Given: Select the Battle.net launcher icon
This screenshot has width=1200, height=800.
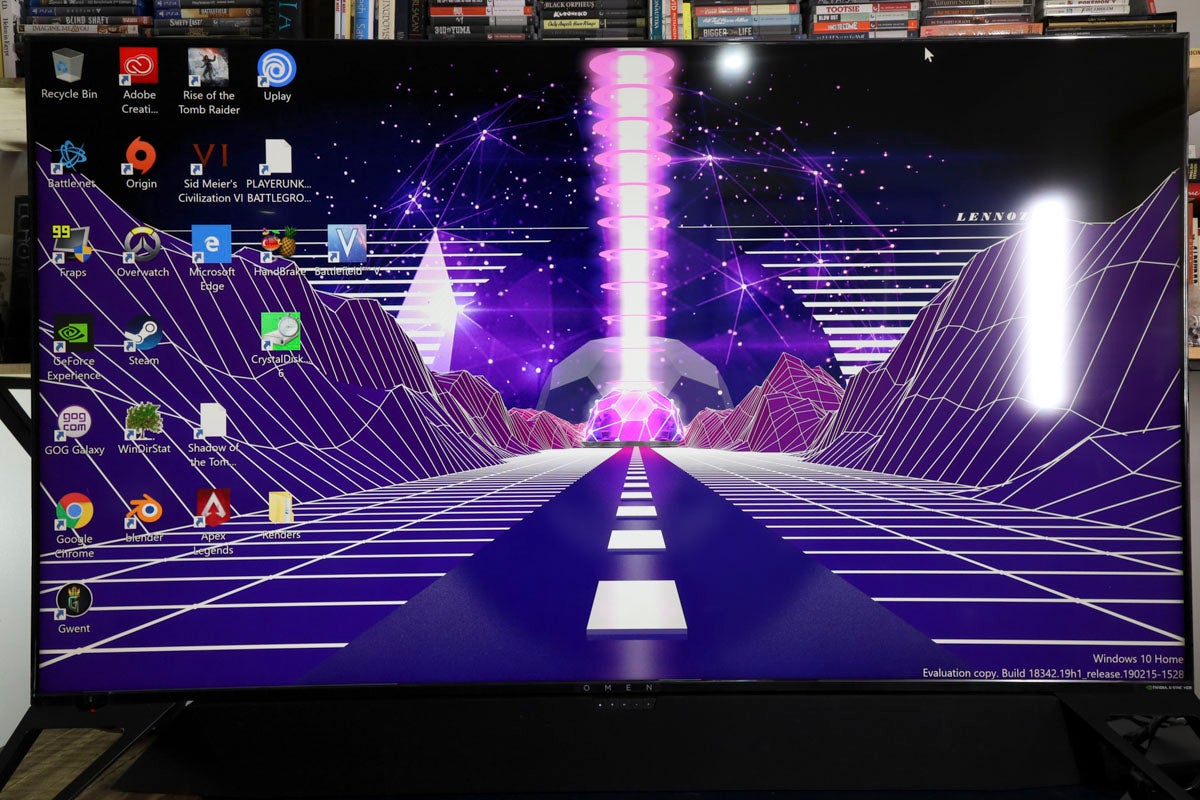Looking at the screenshot, I should pyautogui.click(x=70, y=156).
